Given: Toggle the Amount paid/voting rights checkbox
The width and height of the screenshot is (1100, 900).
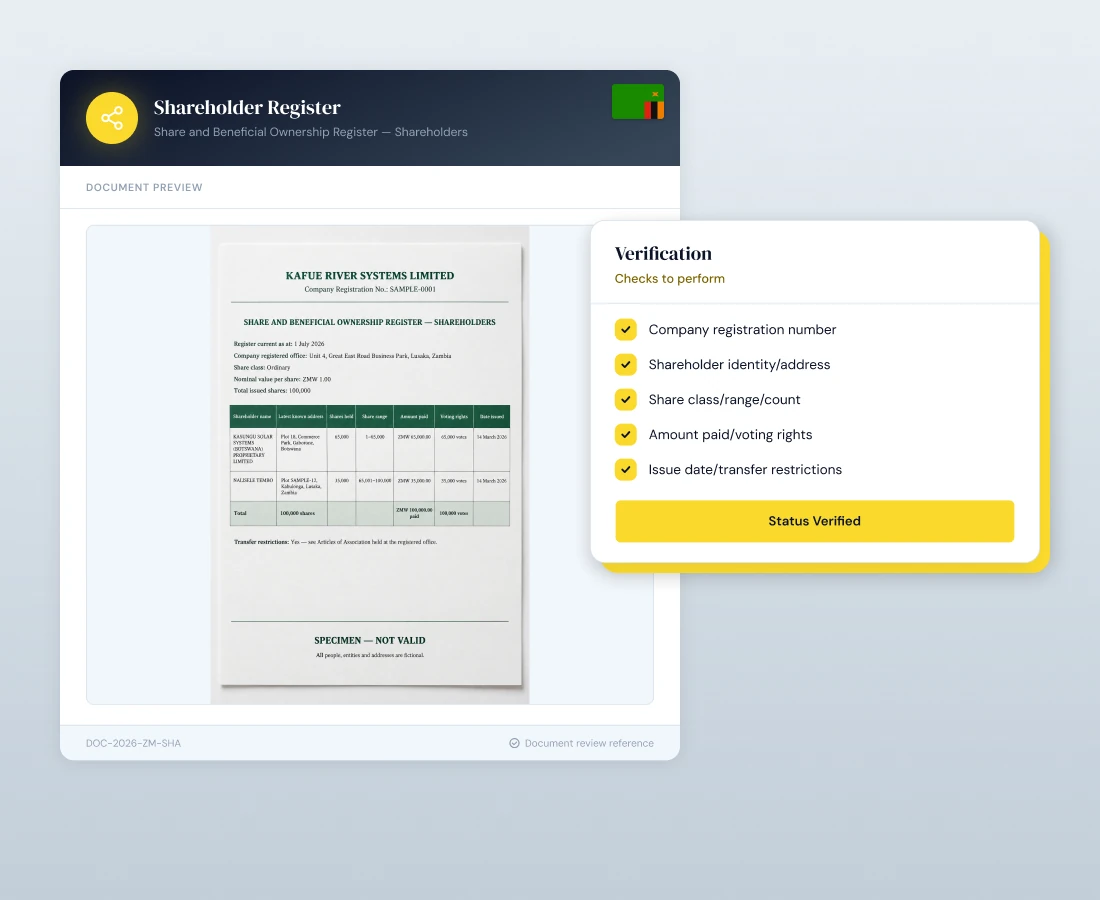Looking at the screenshot, I should [626, 435].
